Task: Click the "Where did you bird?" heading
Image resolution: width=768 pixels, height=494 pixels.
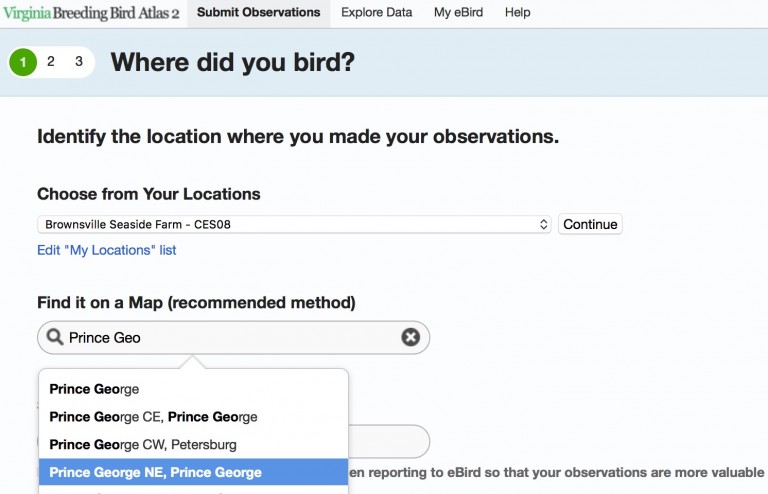Action: click(232, 63)
